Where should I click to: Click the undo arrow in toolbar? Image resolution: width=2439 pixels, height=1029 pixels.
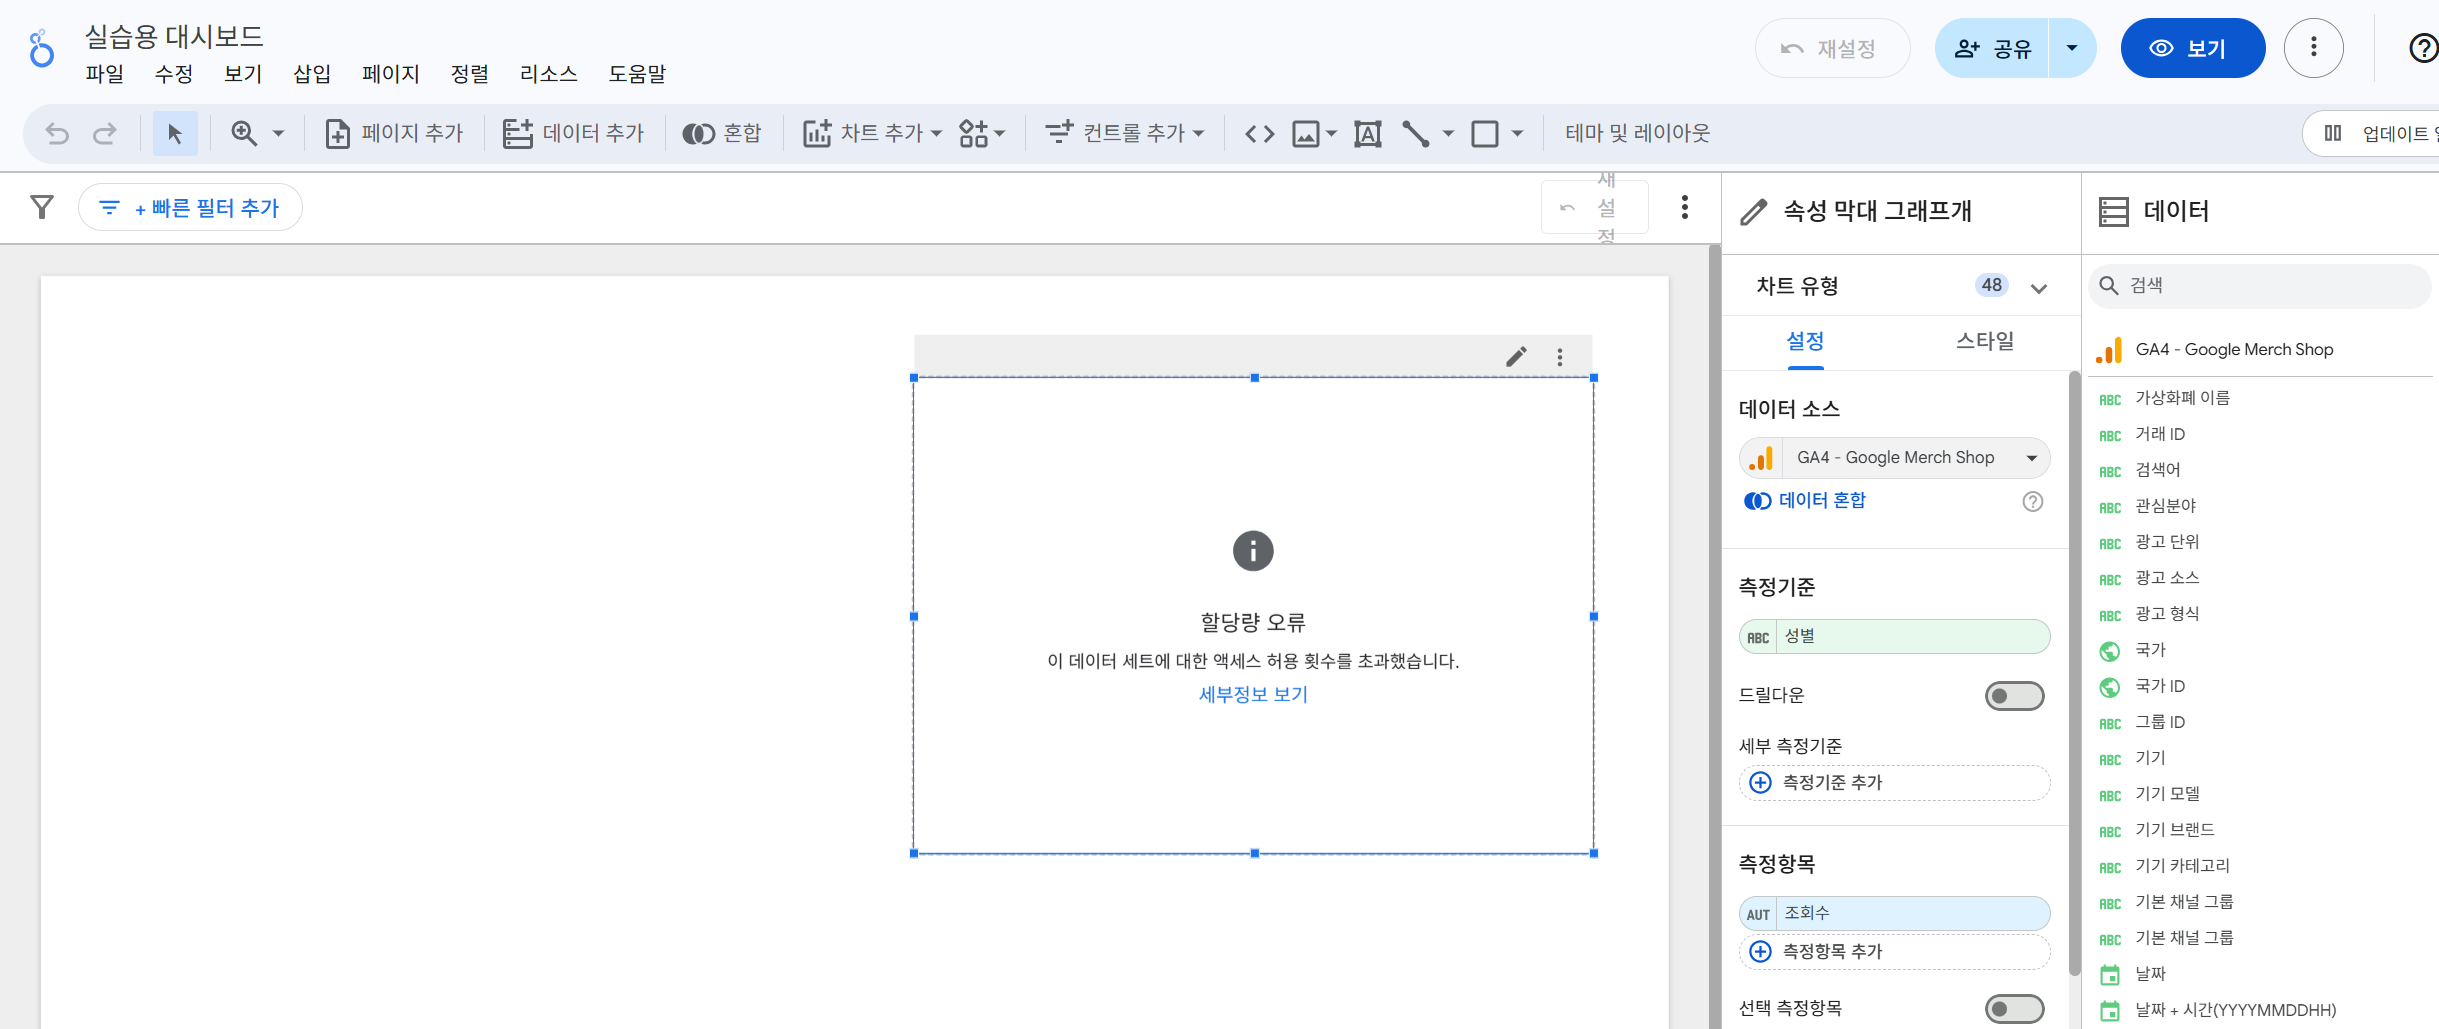coord(58,133)
